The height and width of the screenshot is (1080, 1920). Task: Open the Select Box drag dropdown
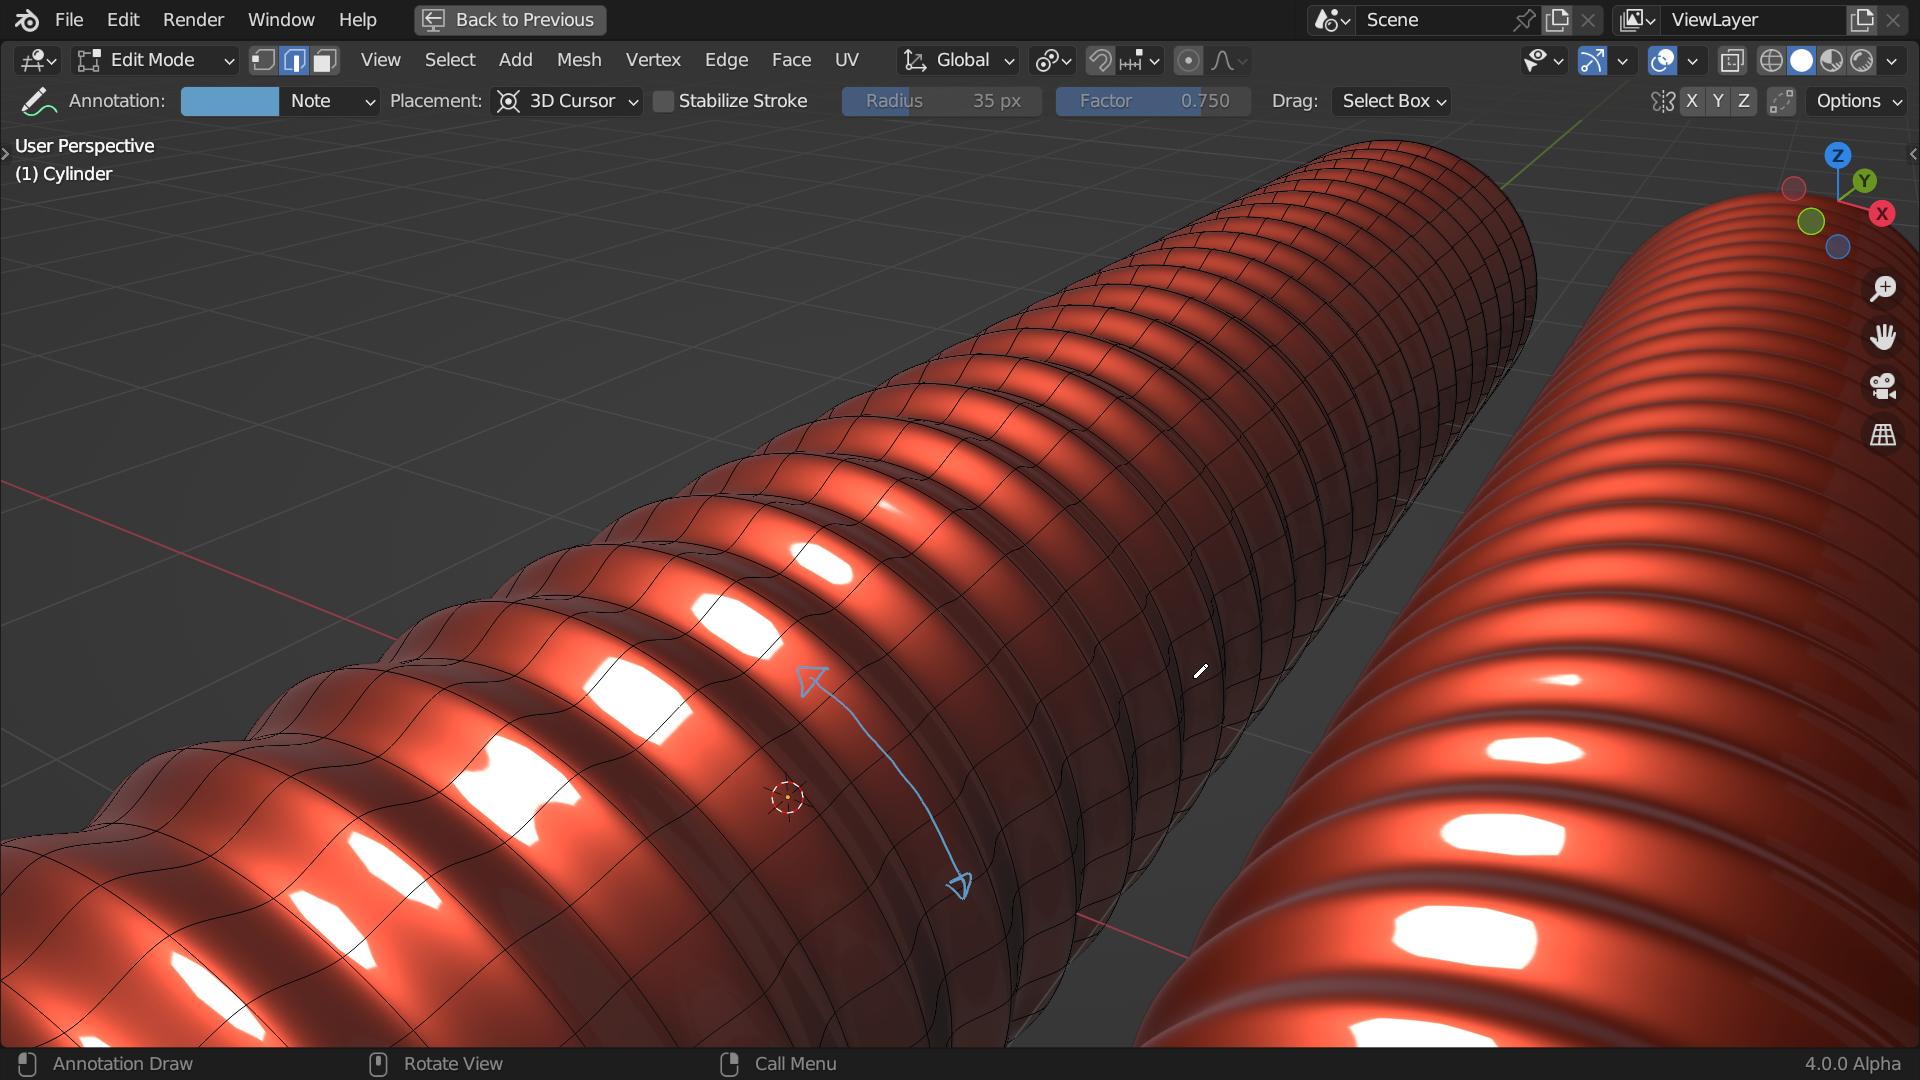pyautogui.click(x=1392, y=101)
